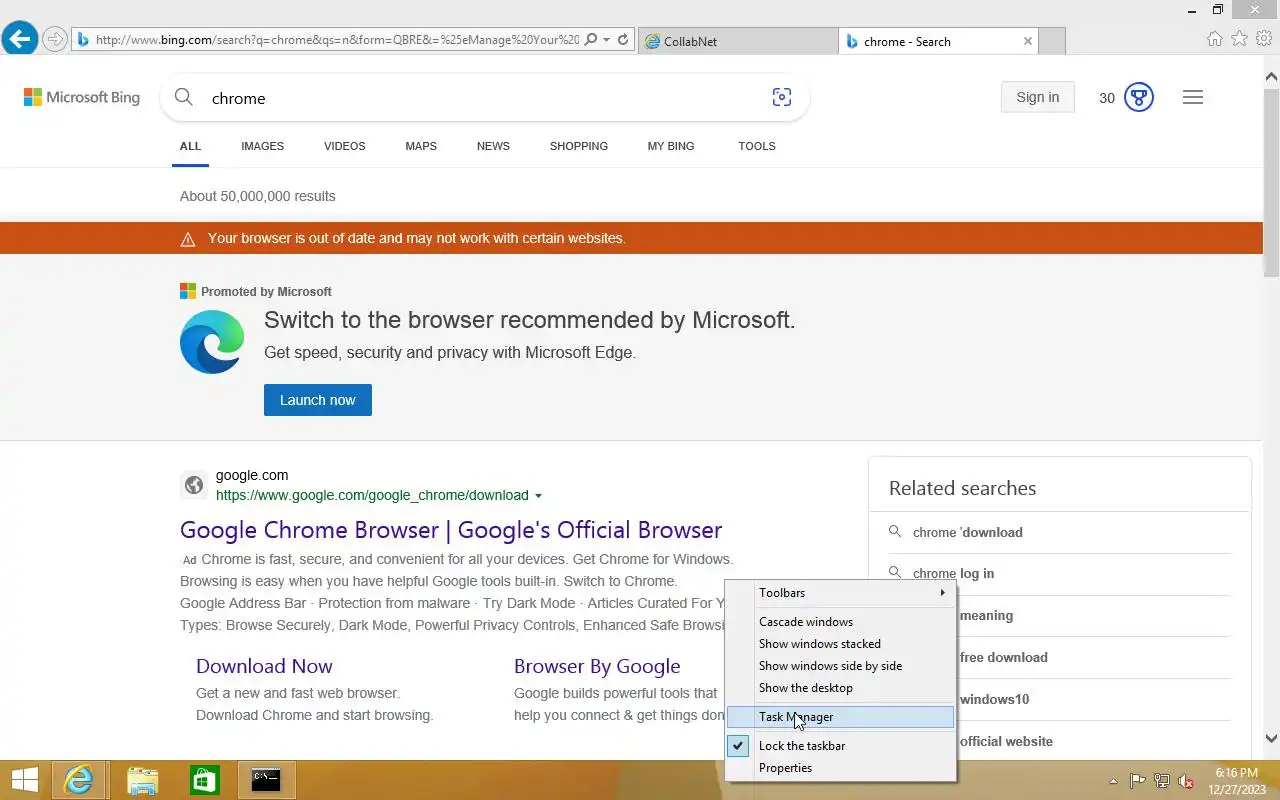This screenshot has width=1280, height=800.
Task: Open Internet Explorer Tools gear icon
Action: coord(1264,39)
